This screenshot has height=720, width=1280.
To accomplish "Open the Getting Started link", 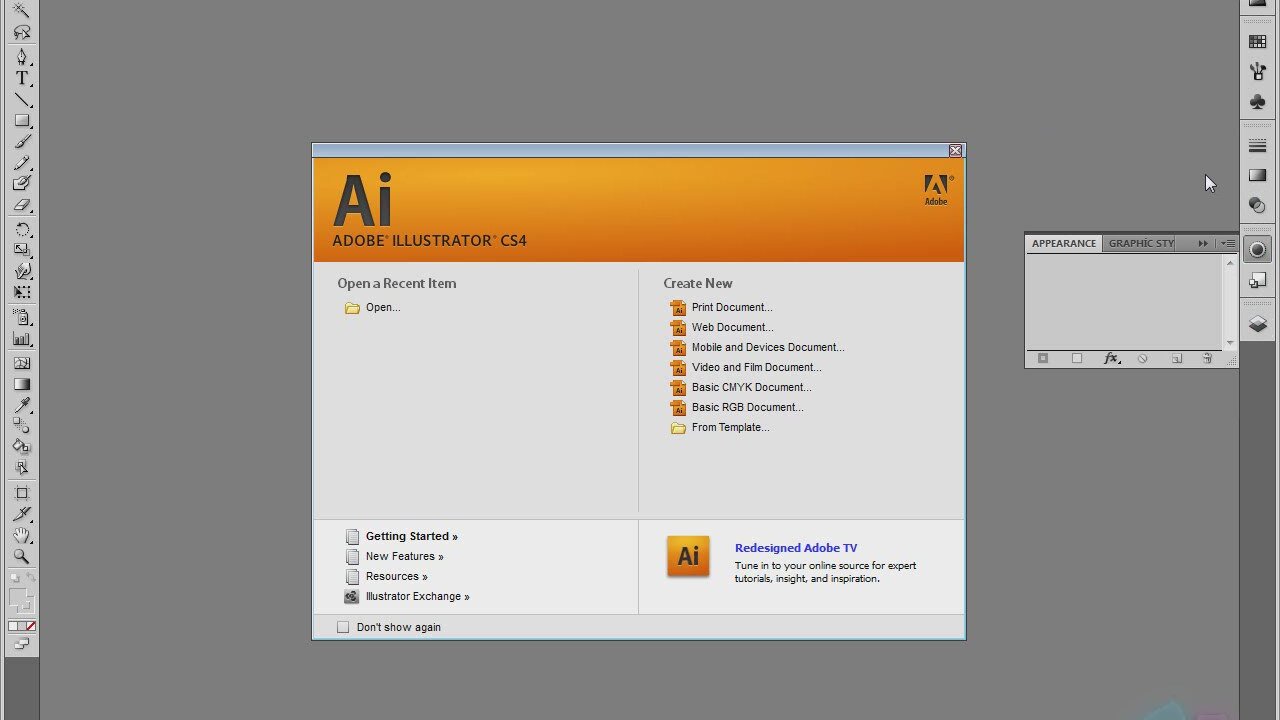I will pyautogui.click(x=401, y=536).
